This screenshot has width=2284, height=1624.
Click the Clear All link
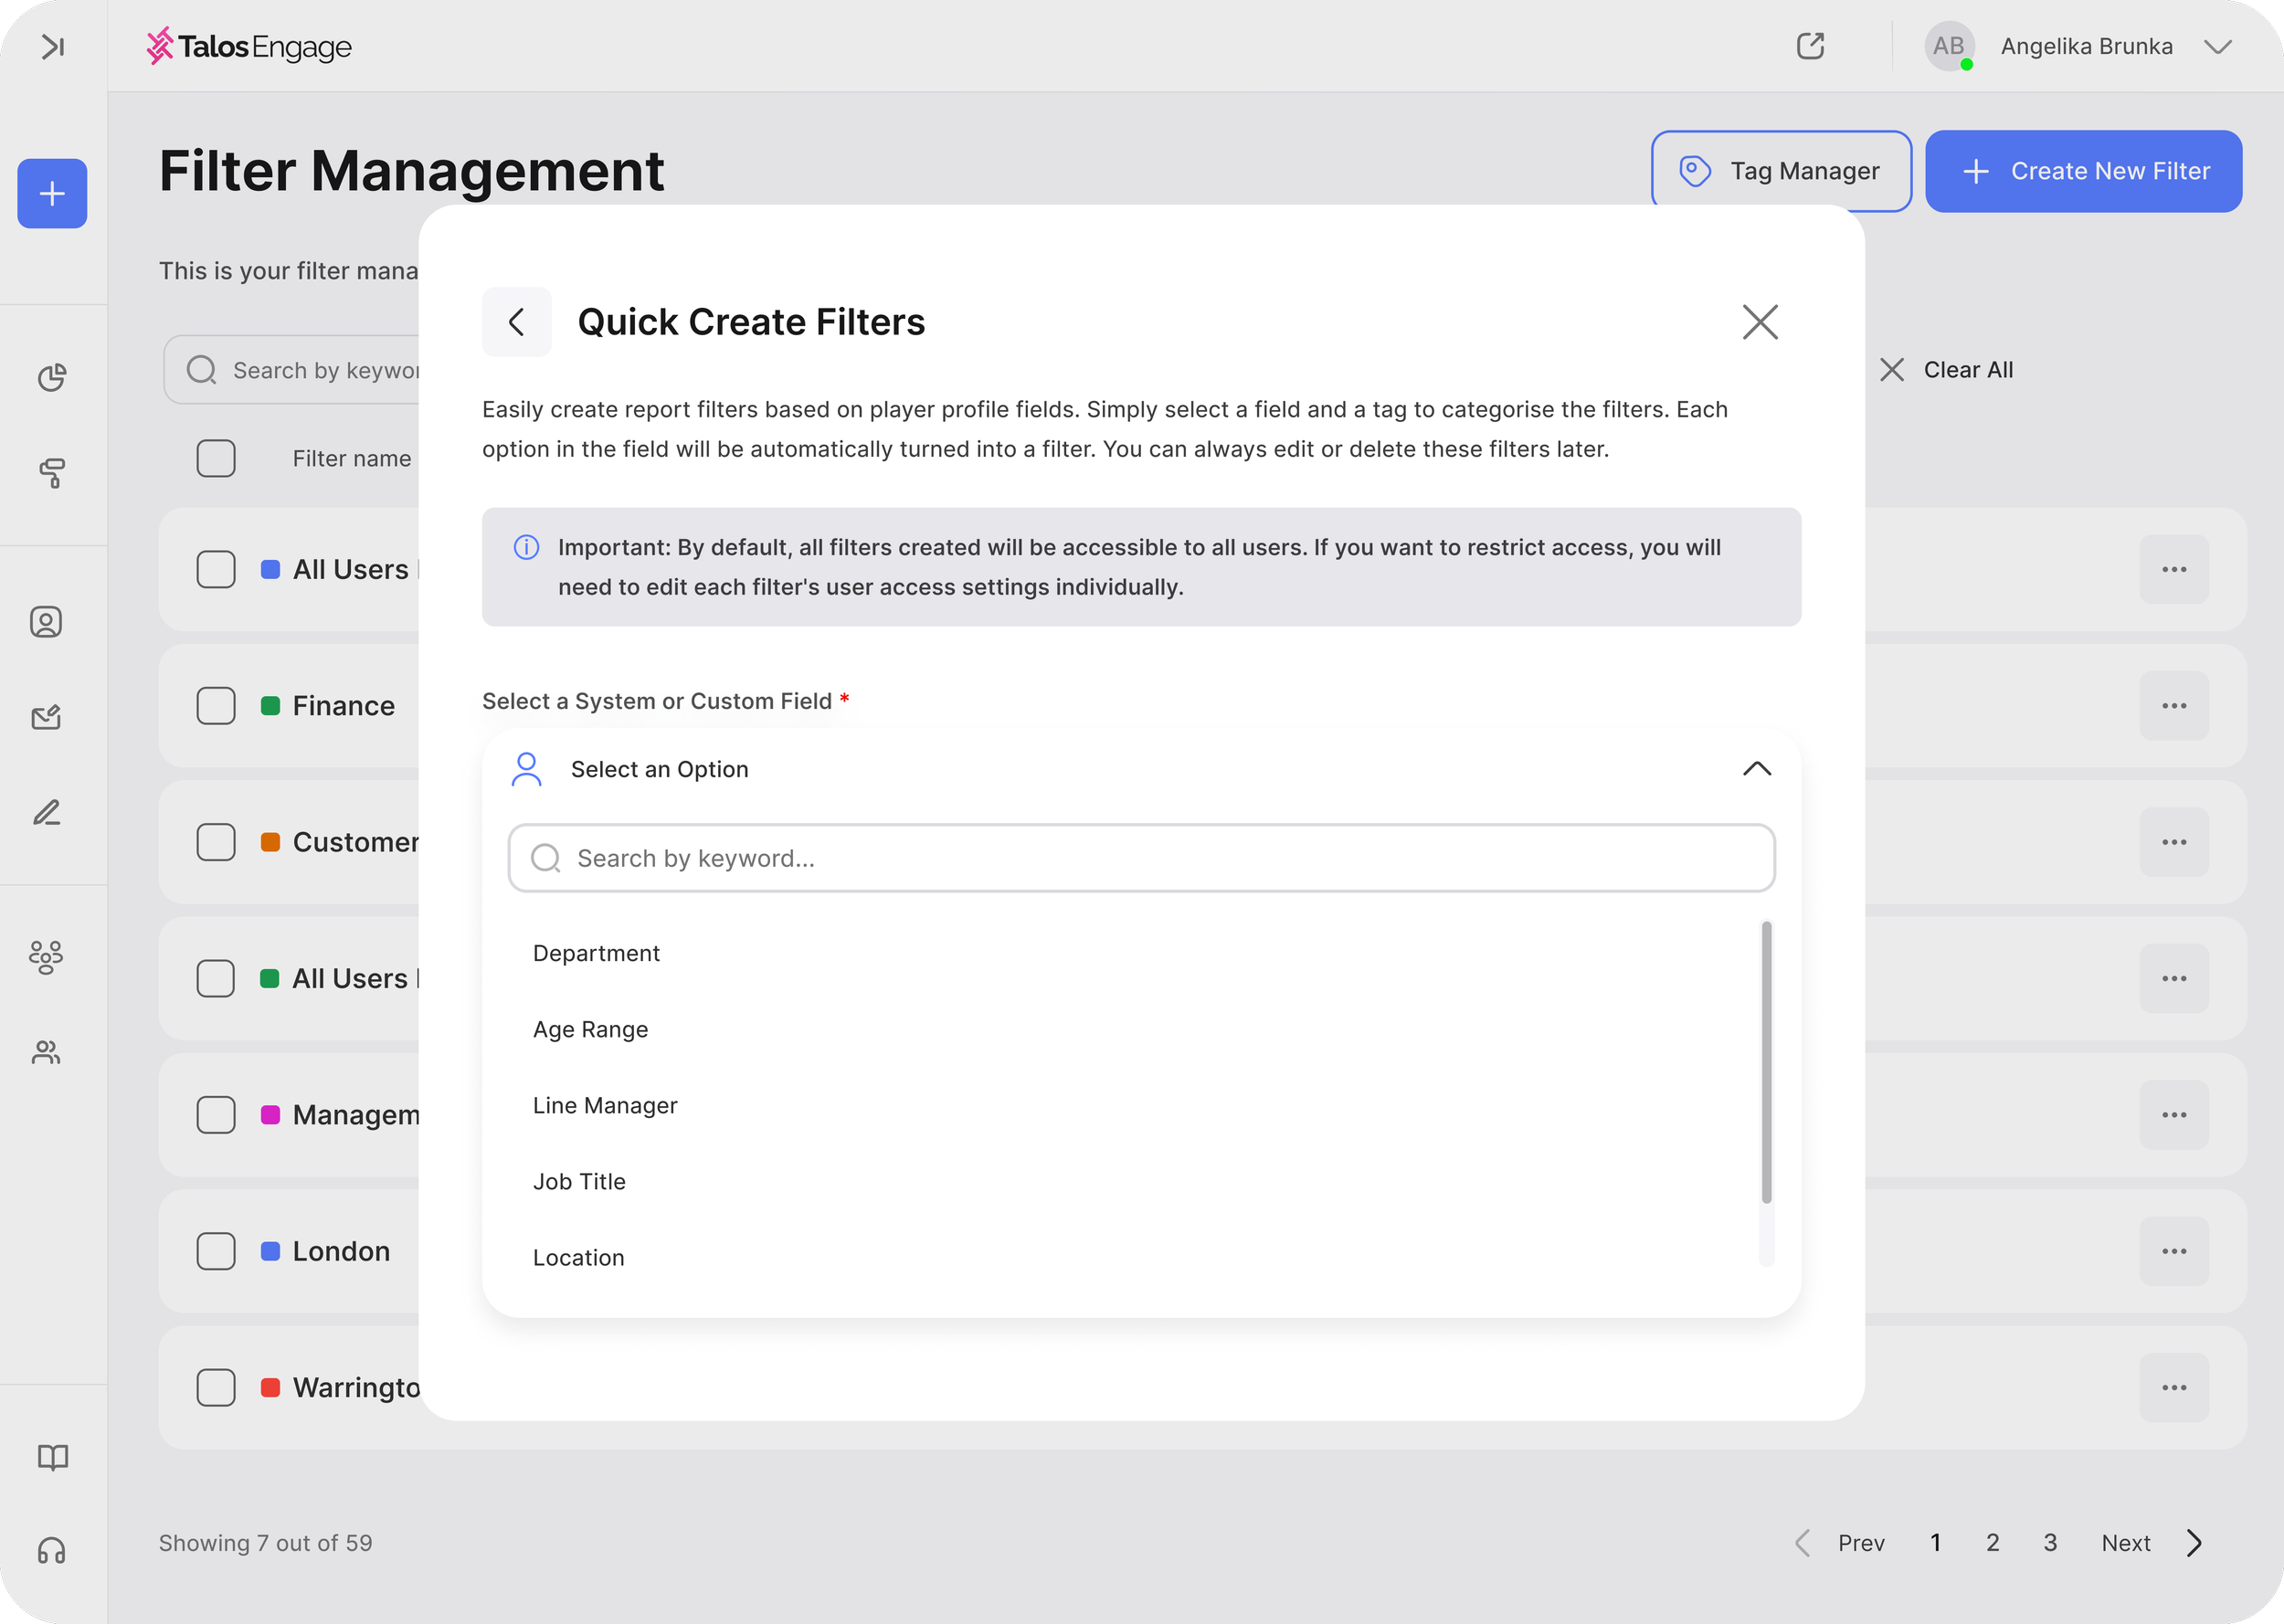(1968, 370)
